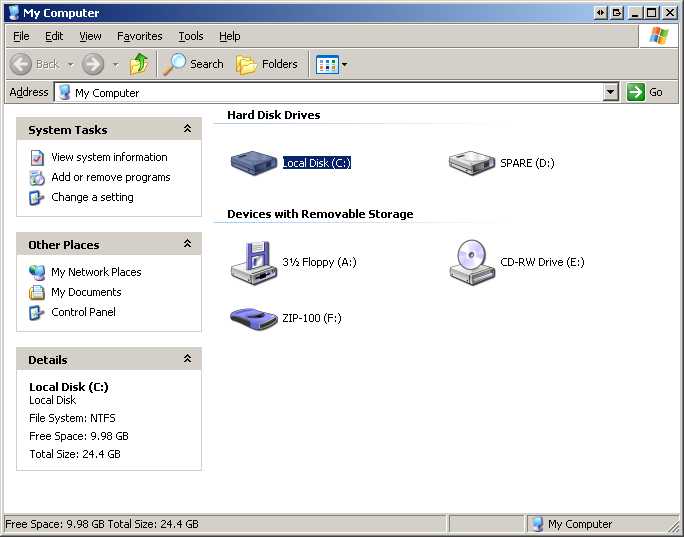This screenshot has width=684, height=537.
Task: Click the View system information icon
Action: coord(37,157)
